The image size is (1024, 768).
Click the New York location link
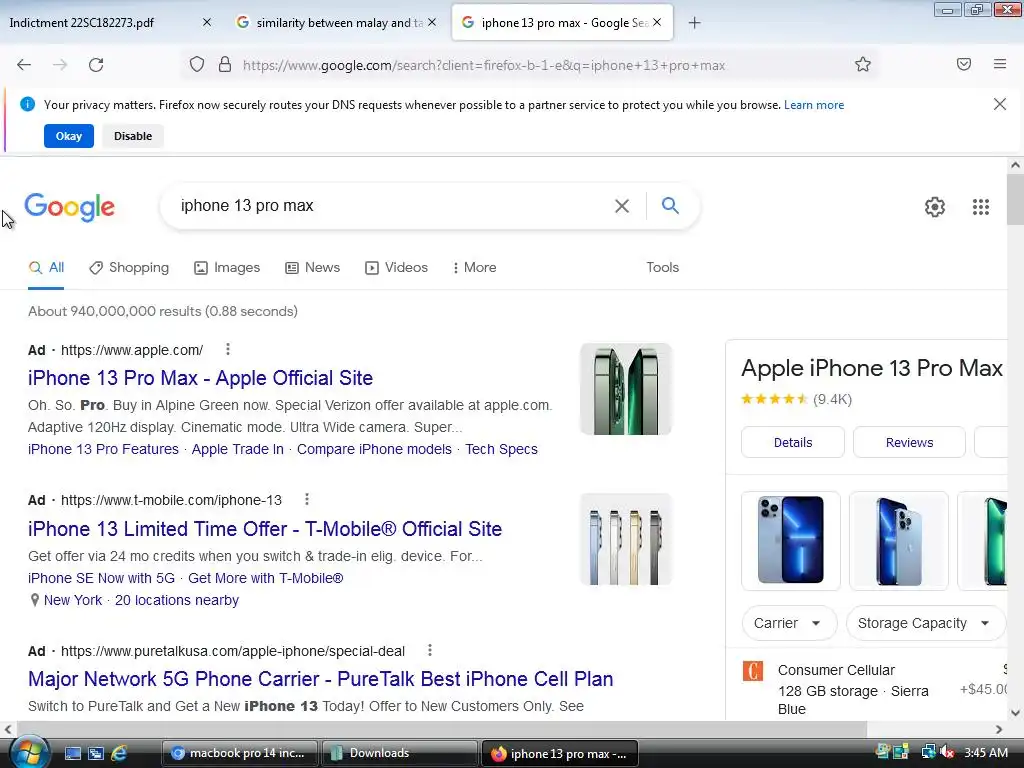point(72,600)
